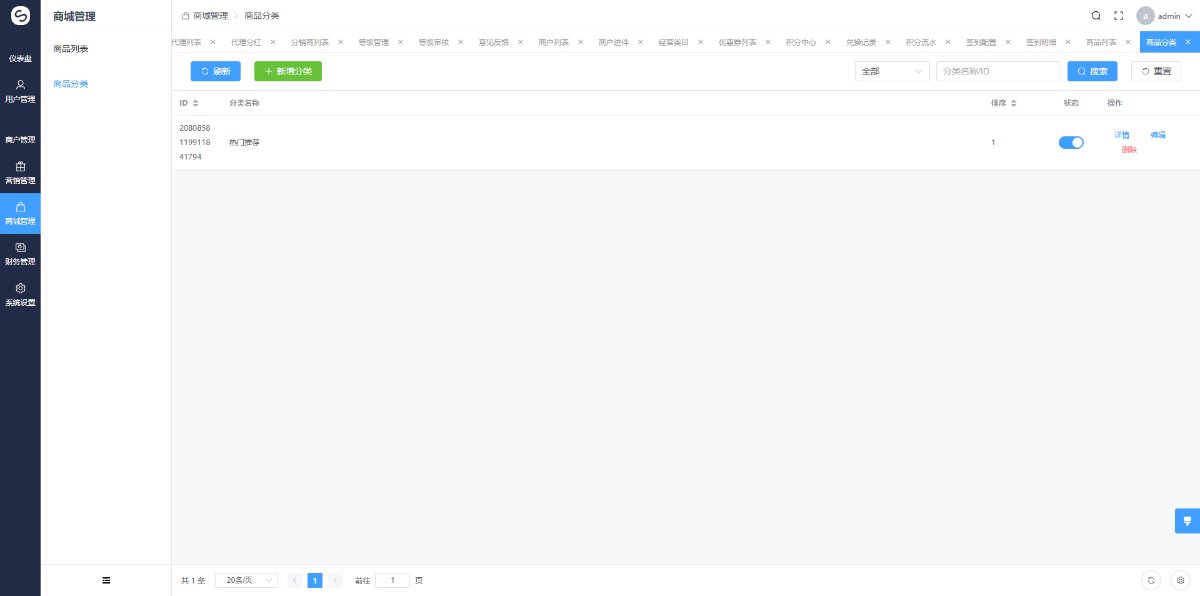Click the blue 刷新 button

tap(216, 71)
